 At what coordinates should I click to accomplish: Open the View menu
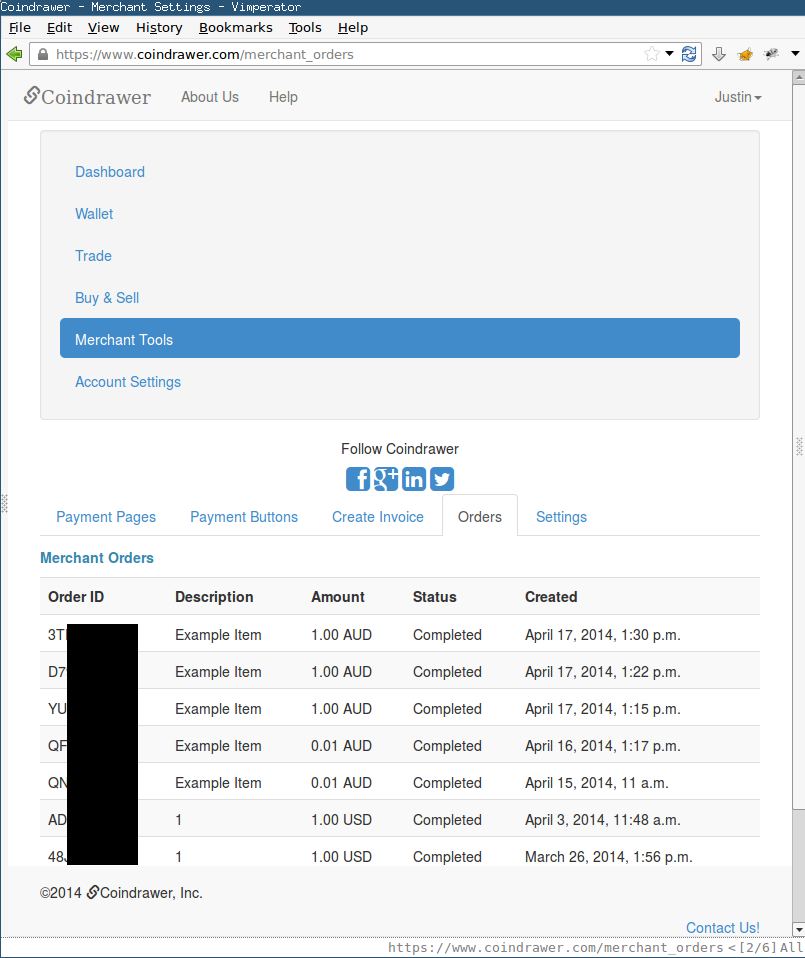103,27
